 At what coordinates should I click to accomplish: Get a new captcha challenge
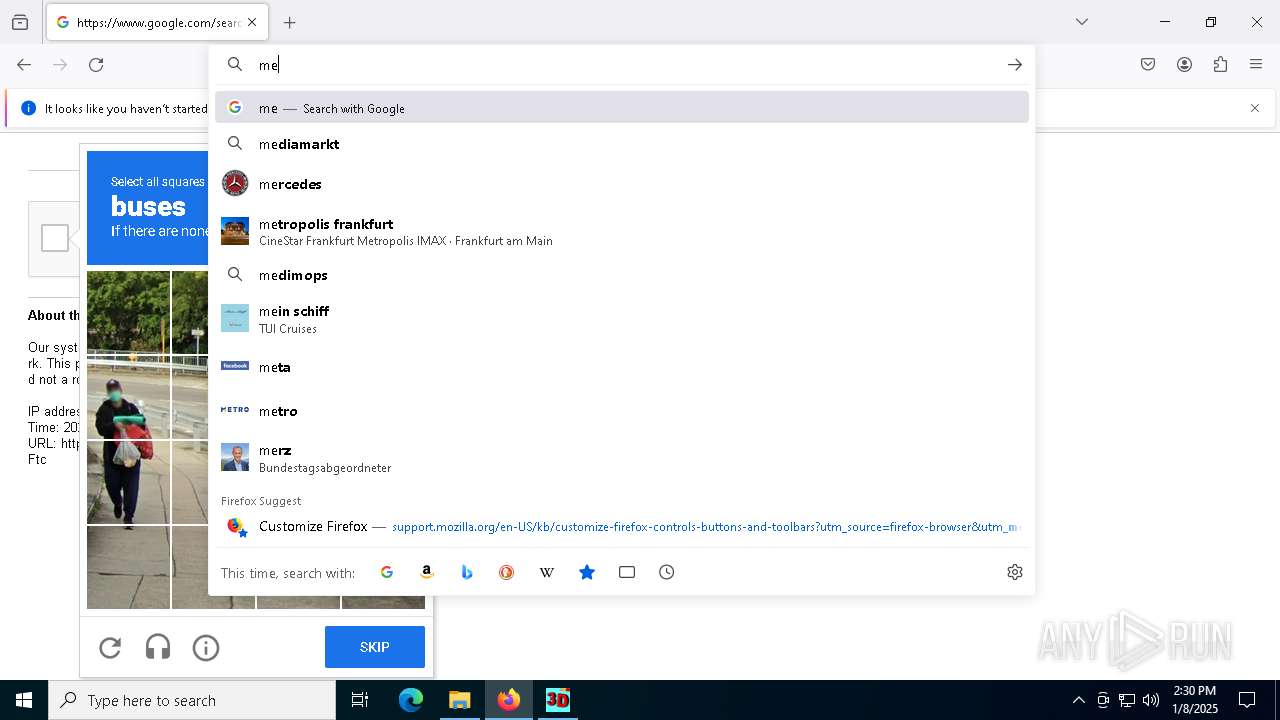click(110, 648)
